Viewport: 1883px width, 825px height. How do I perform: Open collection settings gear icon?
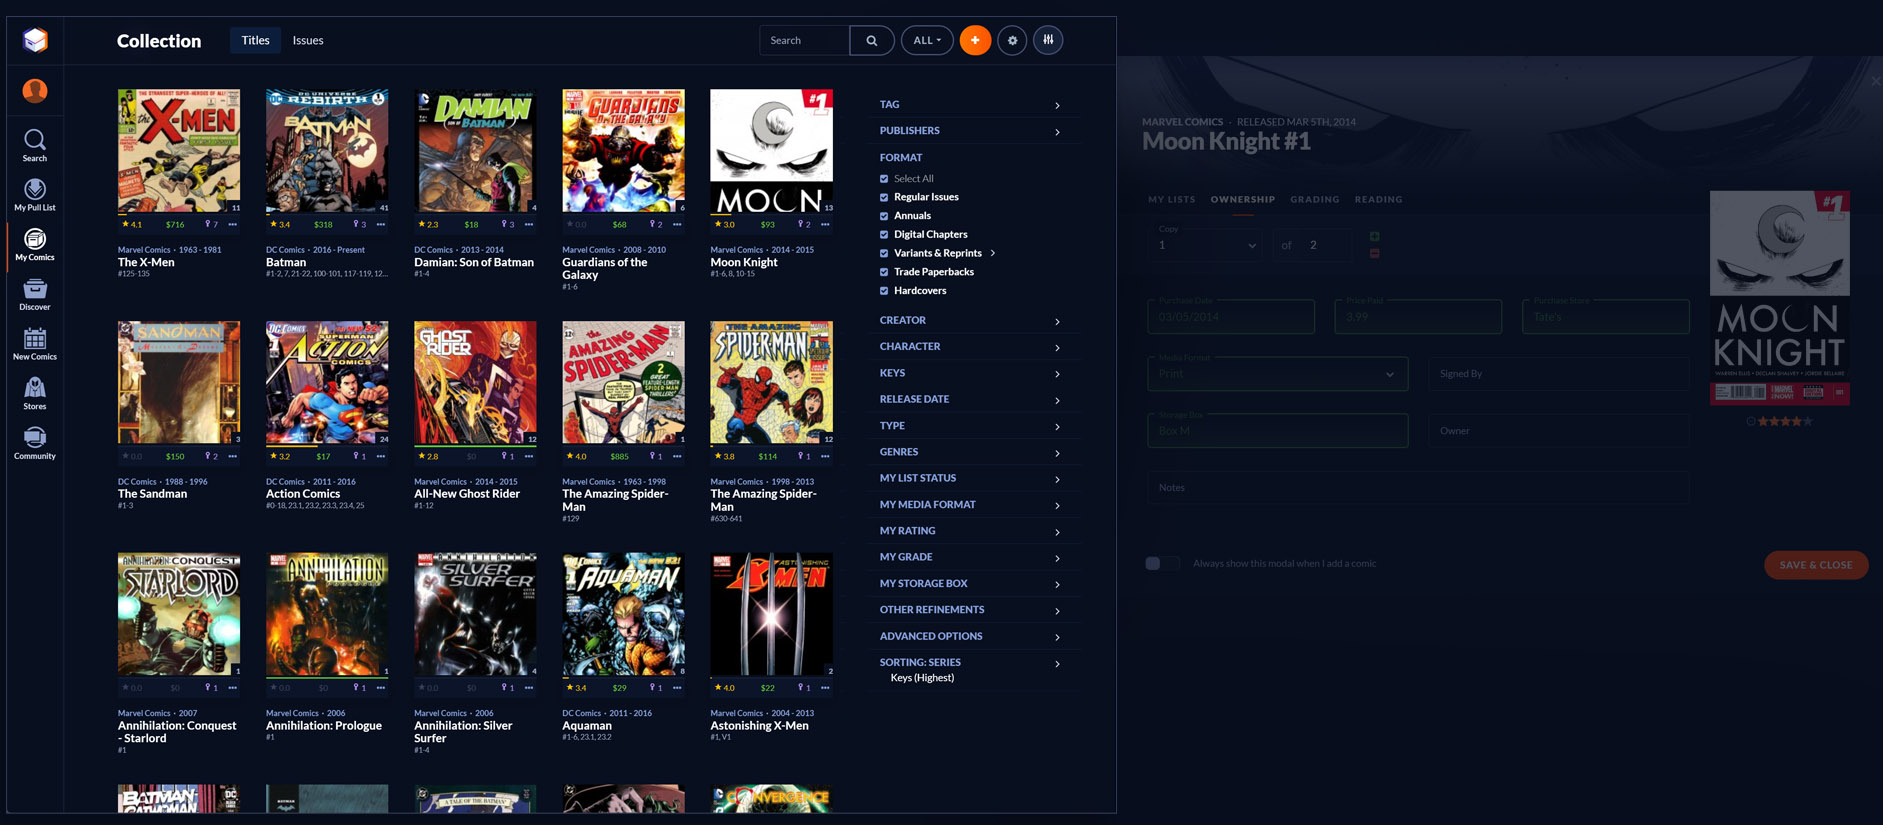click(1012, 41)
